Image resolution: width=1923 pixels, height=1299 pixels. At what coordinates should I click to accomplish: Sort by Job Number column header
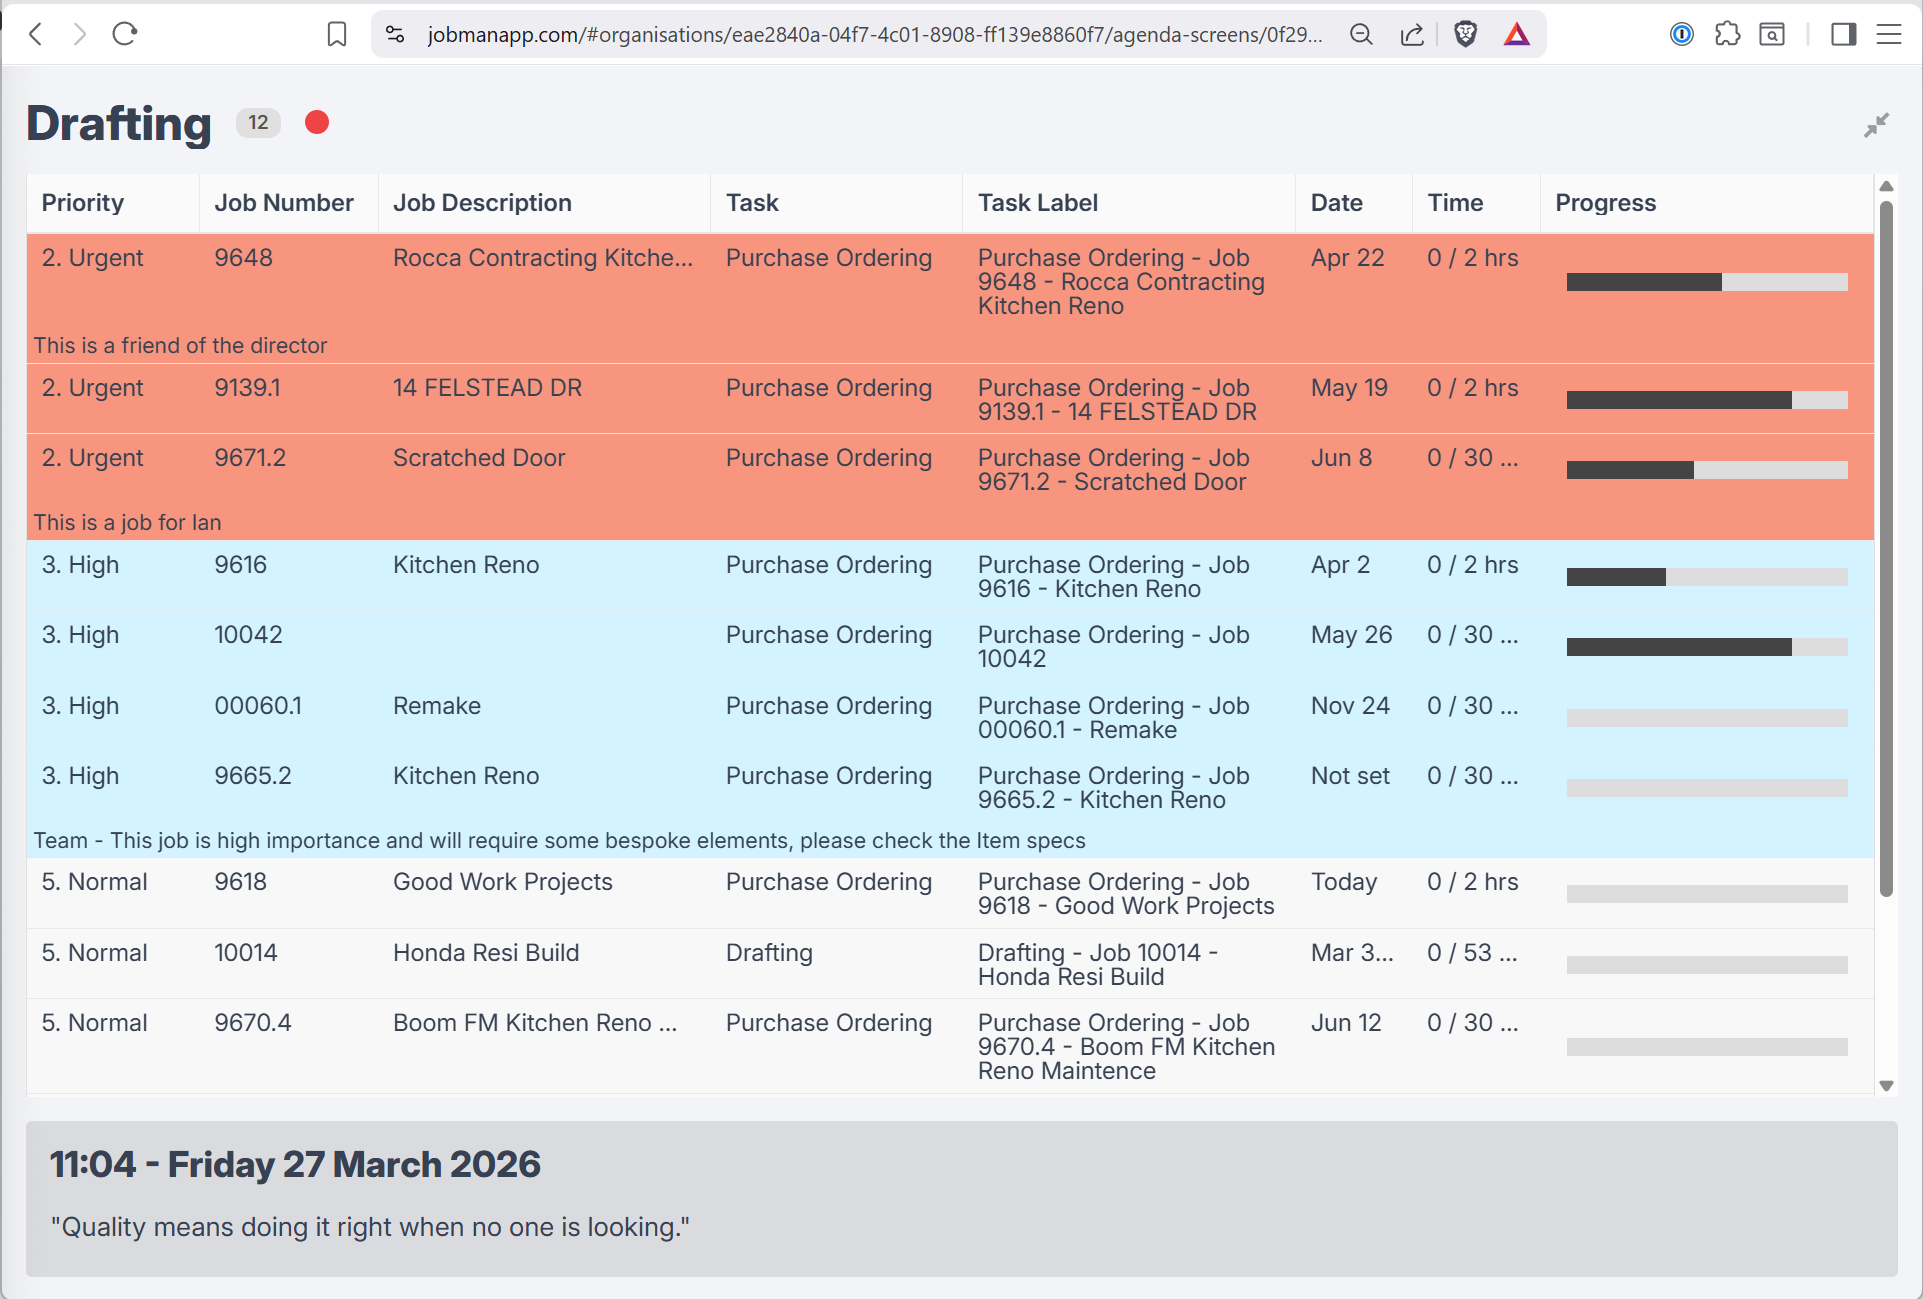[284, 203]
